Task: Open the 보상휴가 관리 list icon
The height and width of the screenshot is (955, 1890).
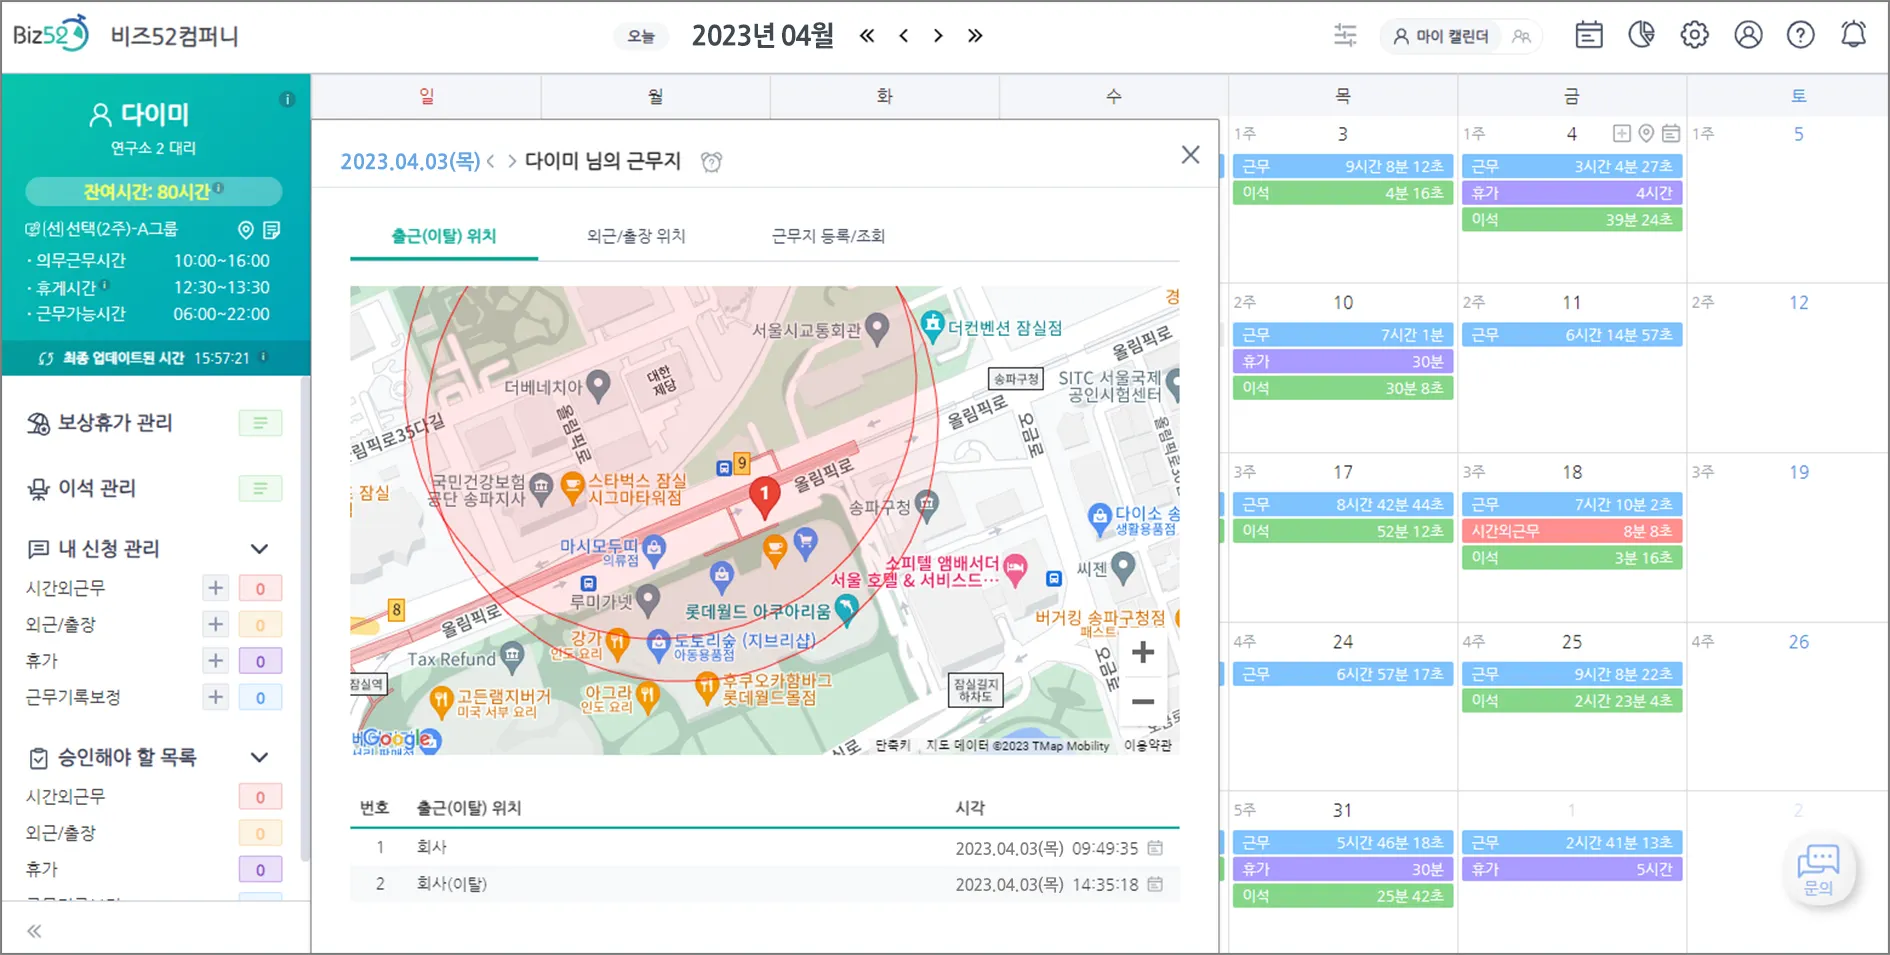Action: coord(260,423)
